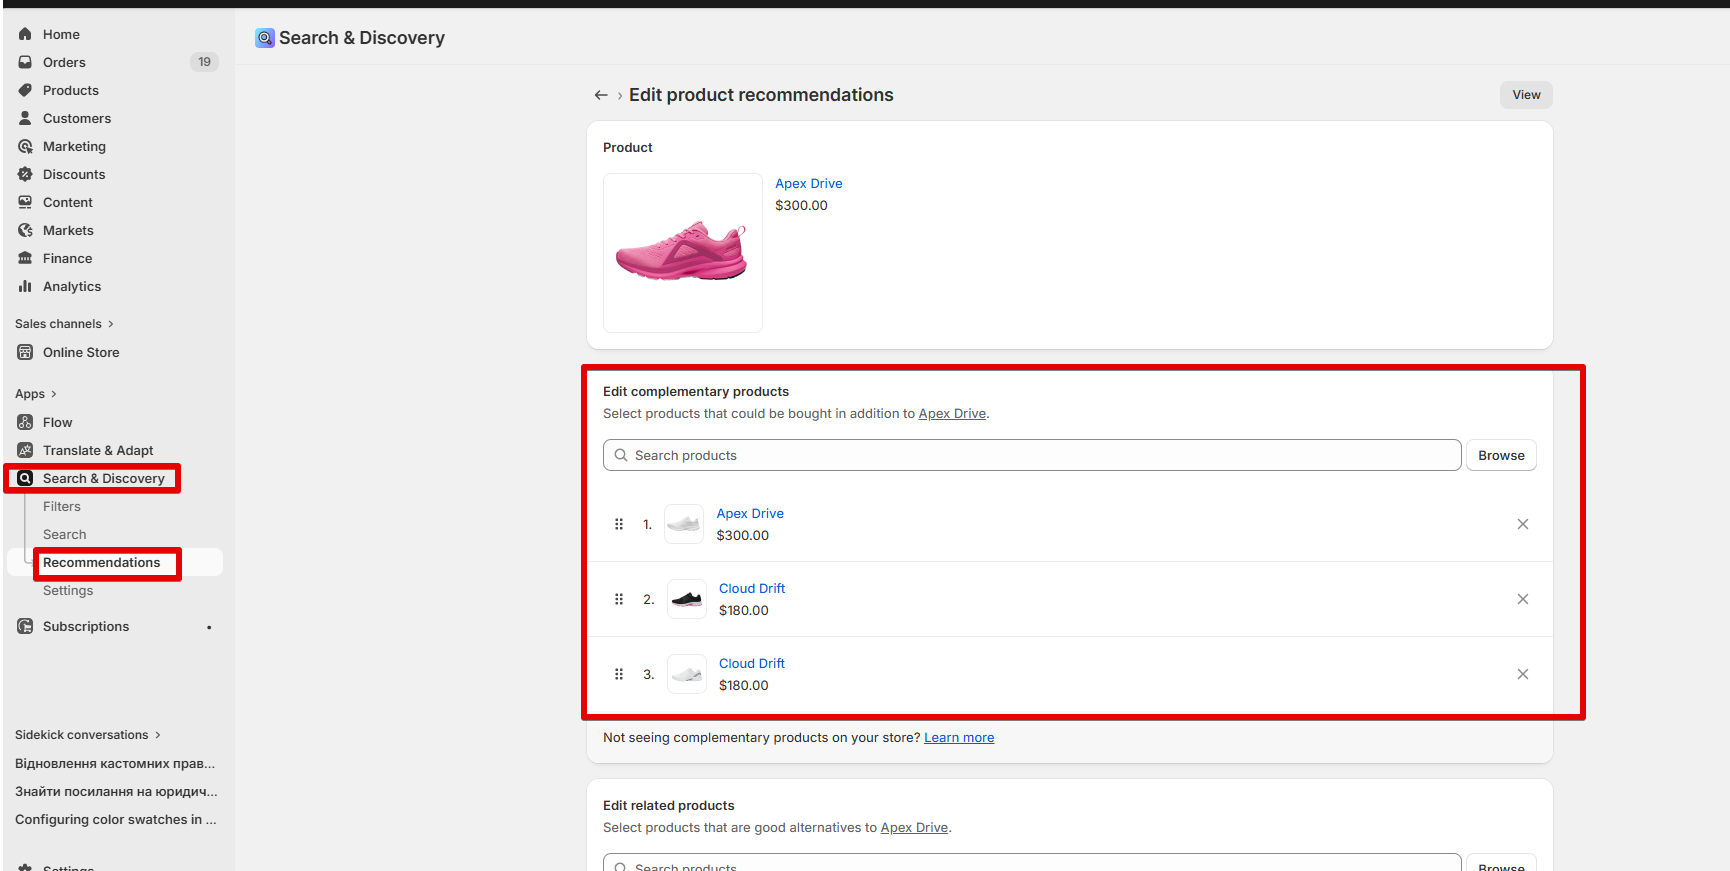Click the Search & Discovery sidebar icon
The image size is (1730, 871).
coord(25,478)
